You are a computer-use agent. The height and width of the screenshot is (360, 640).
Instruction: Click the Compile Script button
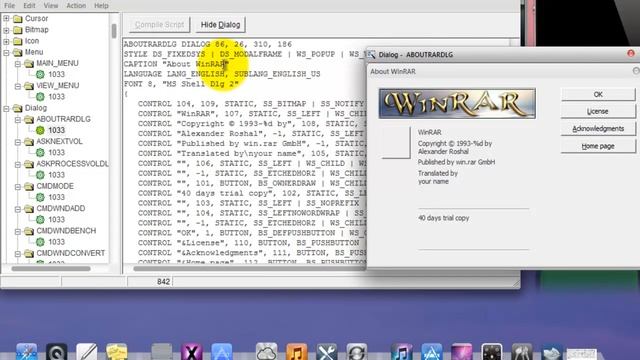coord(159,25)
